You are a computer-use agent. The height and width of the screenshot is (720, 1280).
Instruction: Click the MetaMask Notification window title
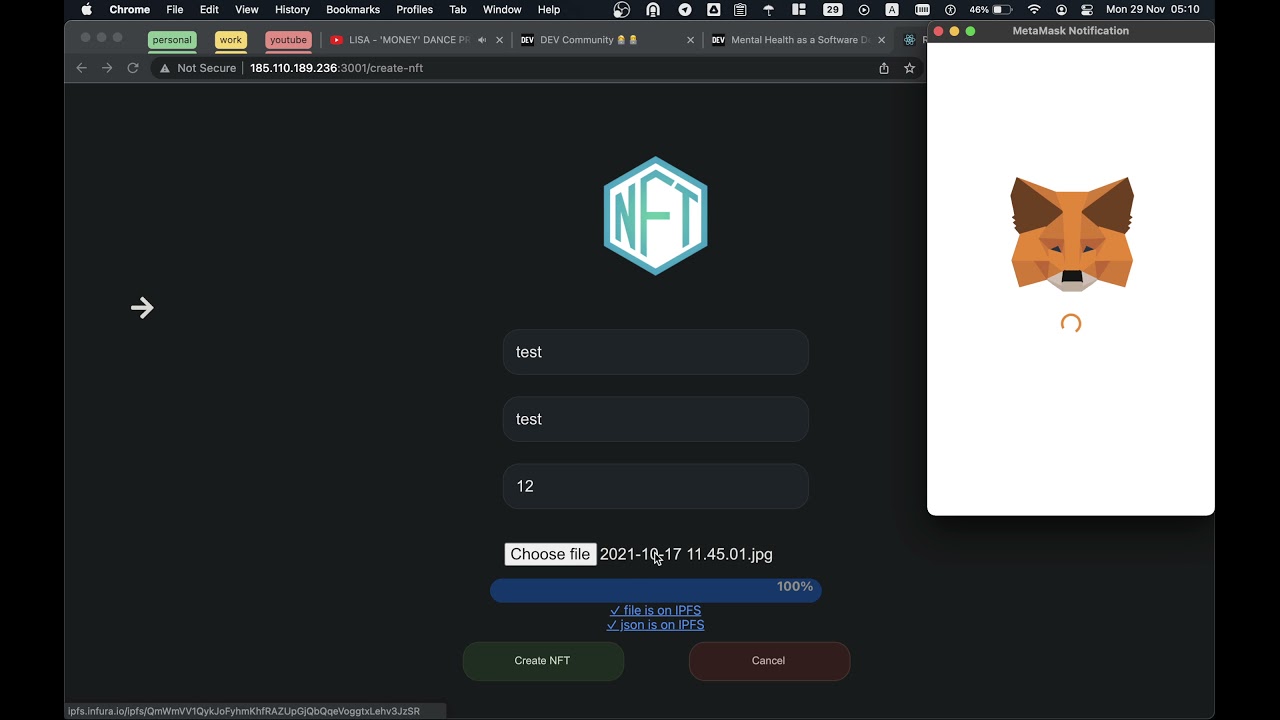pyautogui.click(x=1071, y=31)
